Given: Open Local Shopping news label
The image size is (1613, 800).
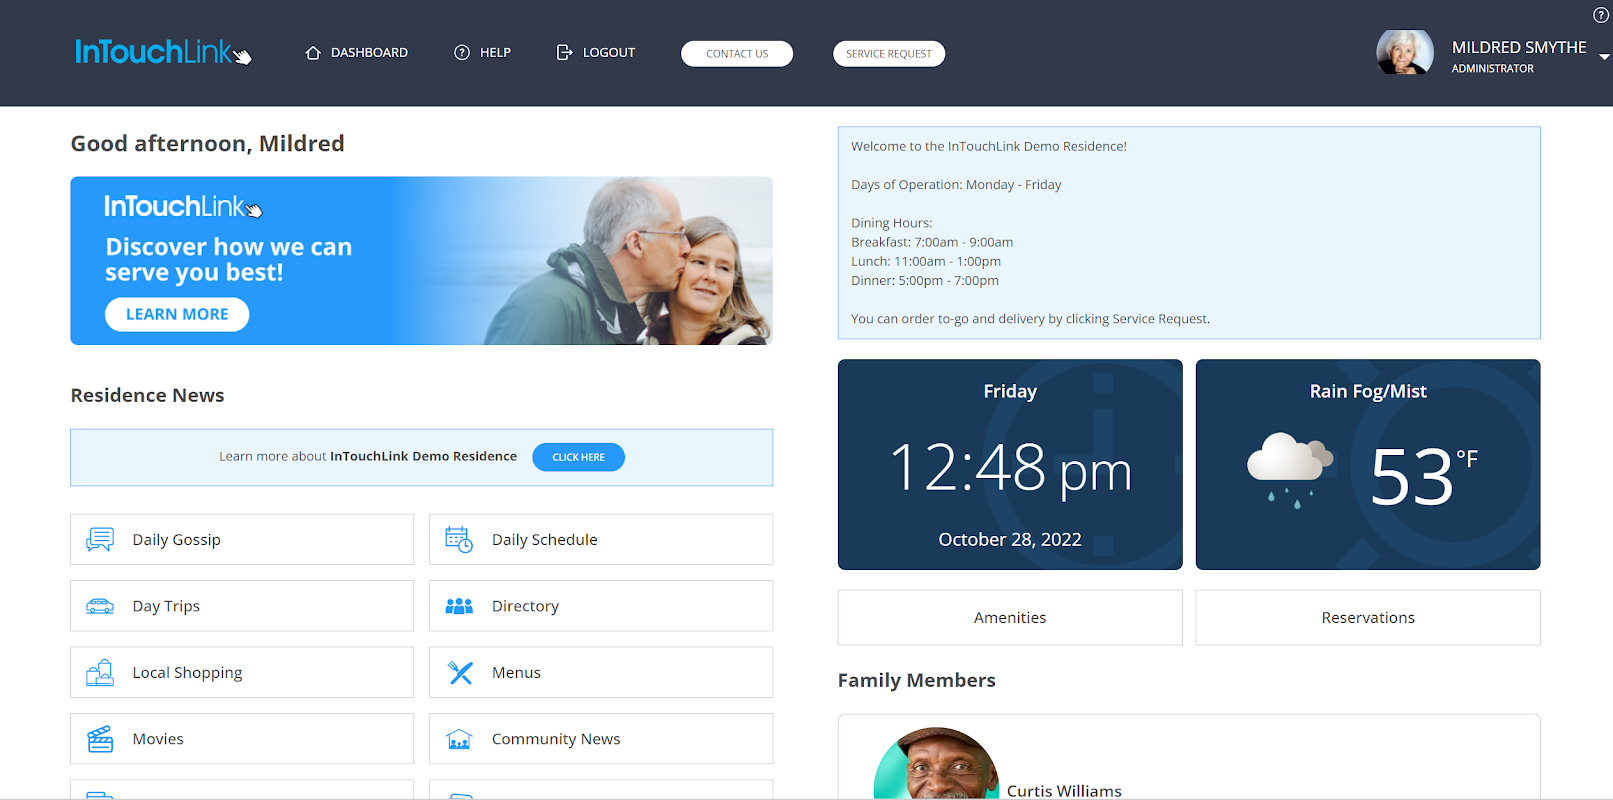Looking at the screenshot, I should point(187,673).
